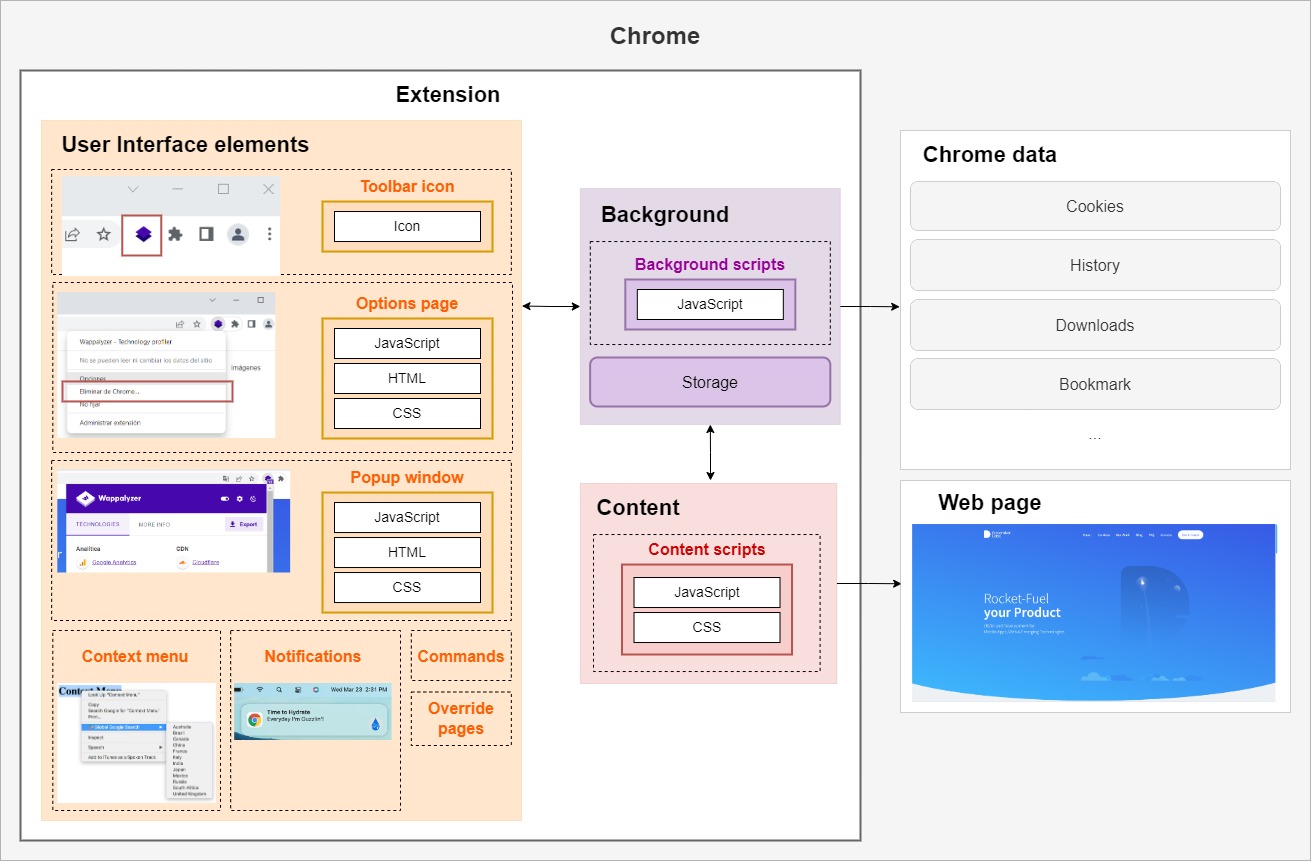Image resolution: width=1311 pixels, height=862 pixels.
Task: Toggle the bookmark star in the browser toolbar
Action: tap(103, 234)
